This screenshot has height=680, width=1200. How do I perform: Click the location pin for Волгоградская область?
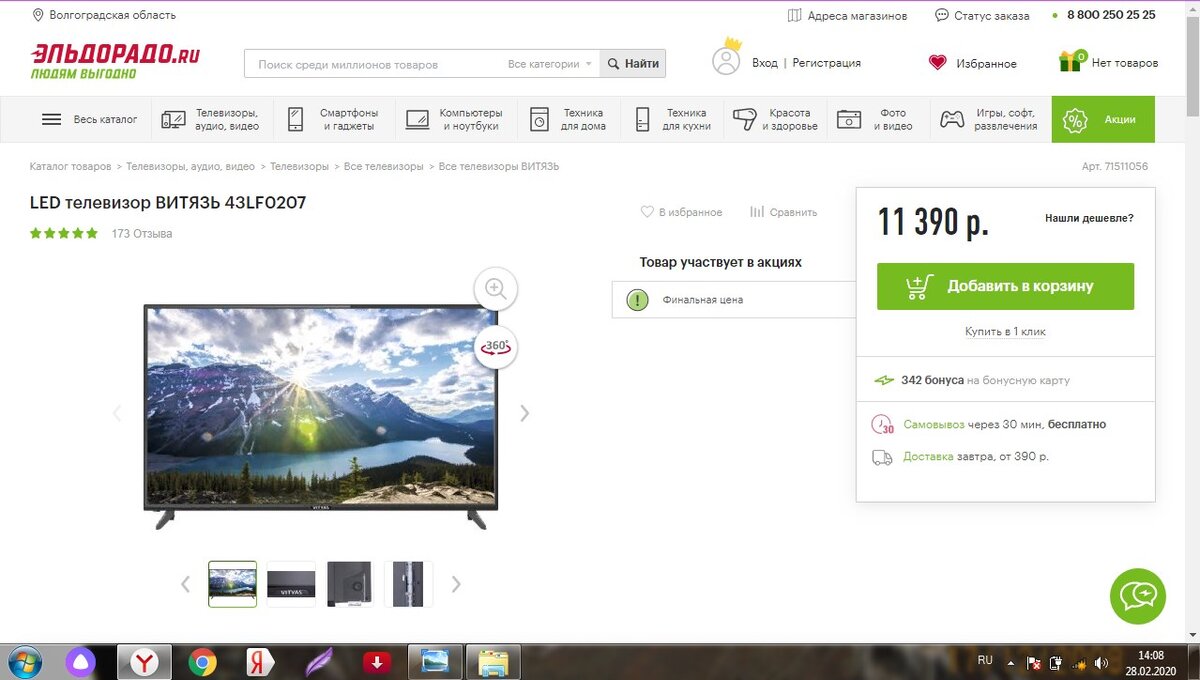pyautogui.click(x=38, y=15)
